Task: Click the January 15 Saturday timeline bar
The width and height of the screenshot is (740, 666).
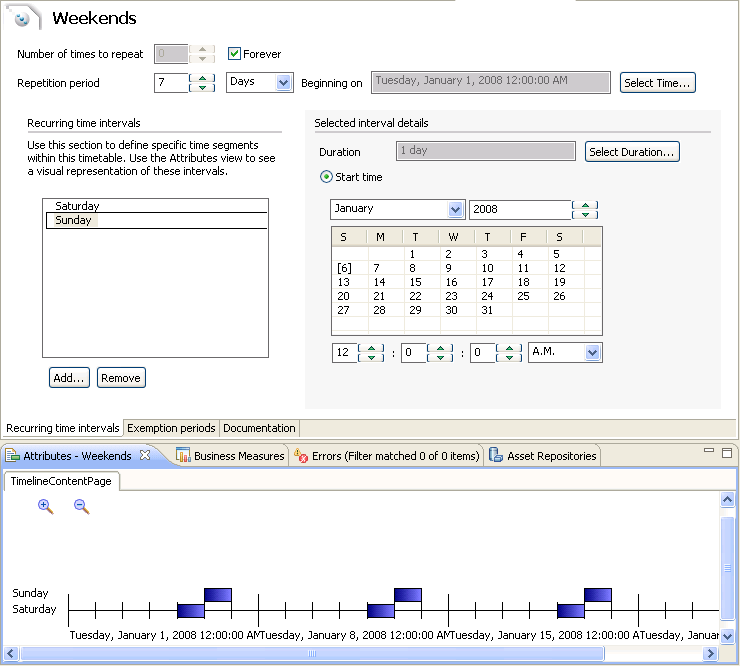Action: click(x=571, y=611)
